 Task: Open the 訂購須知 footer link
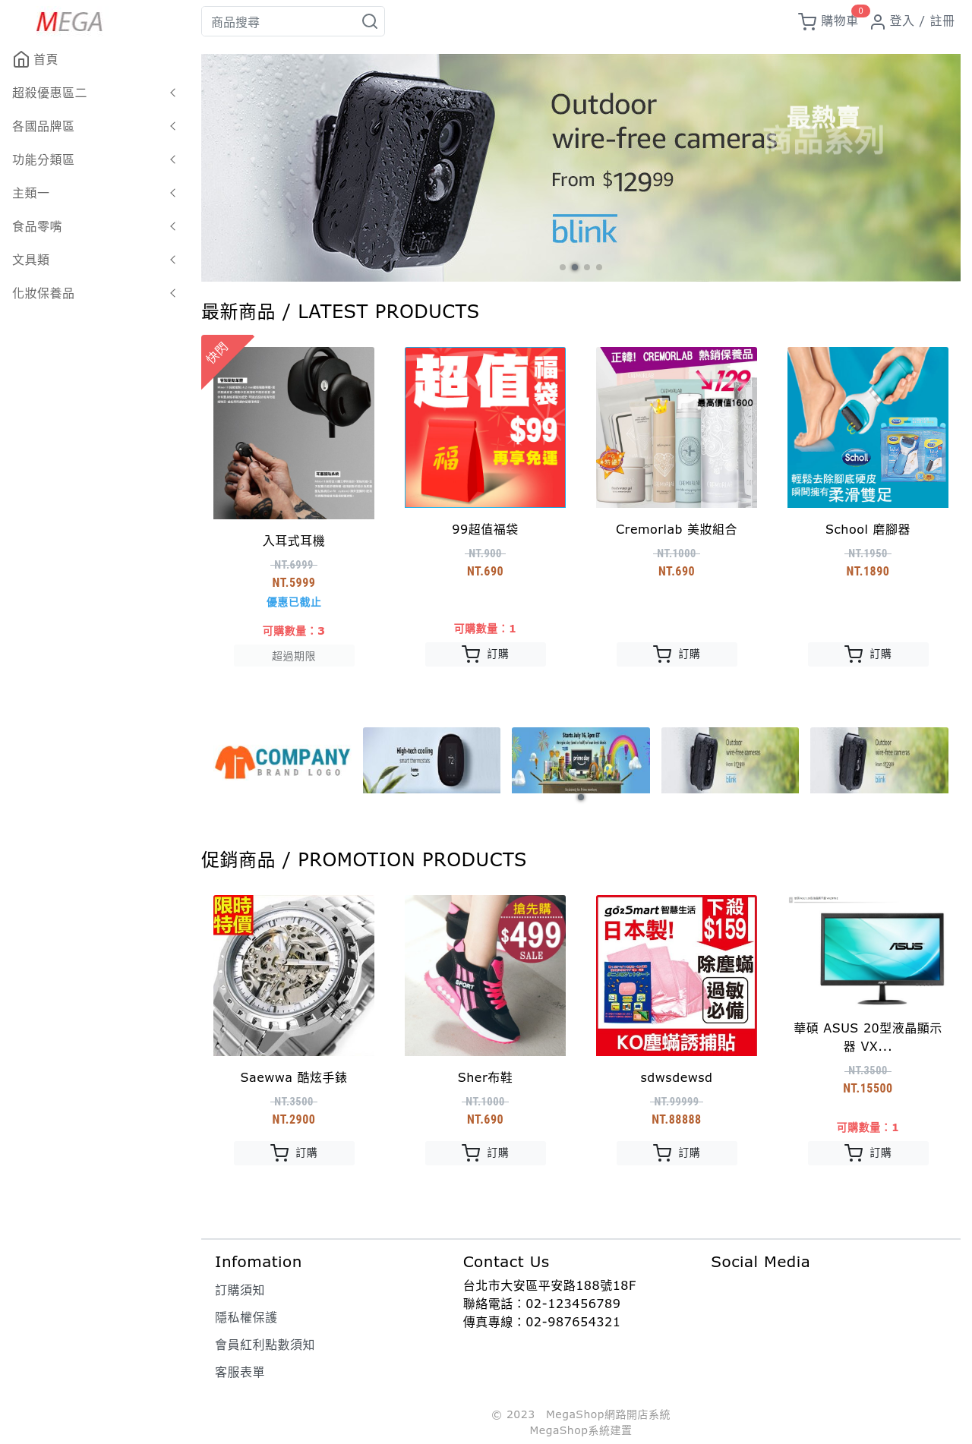click(240, 1290)
